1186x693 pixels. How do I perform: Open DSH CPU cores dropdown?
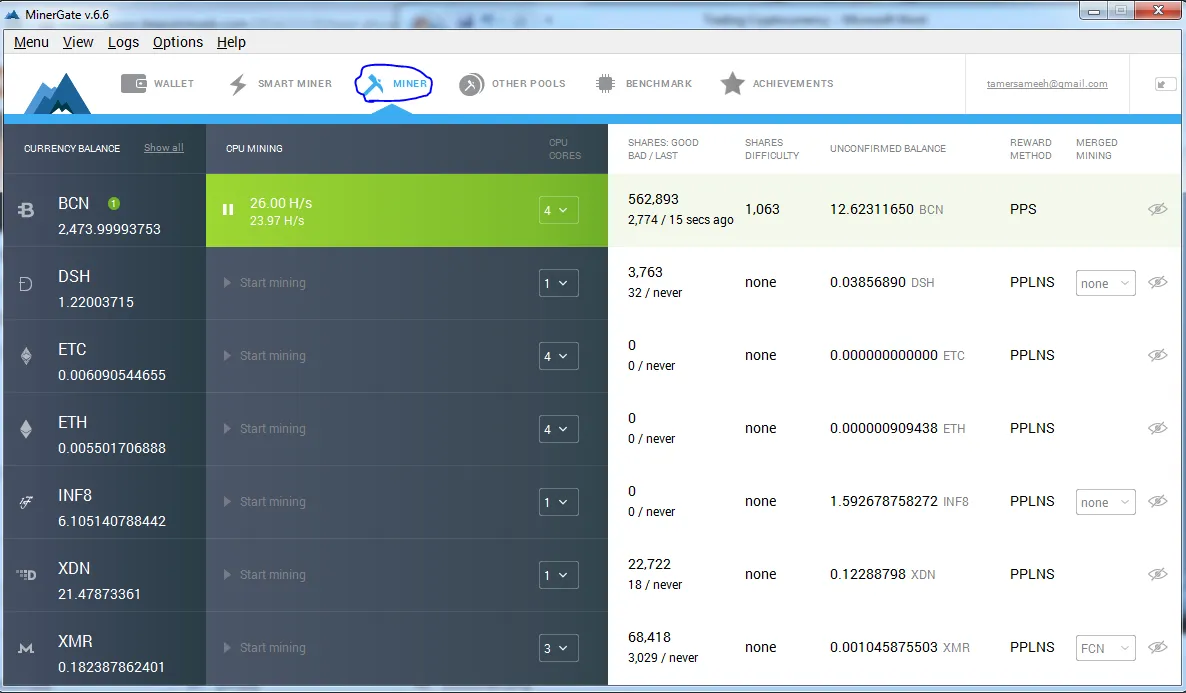point(558,283)
